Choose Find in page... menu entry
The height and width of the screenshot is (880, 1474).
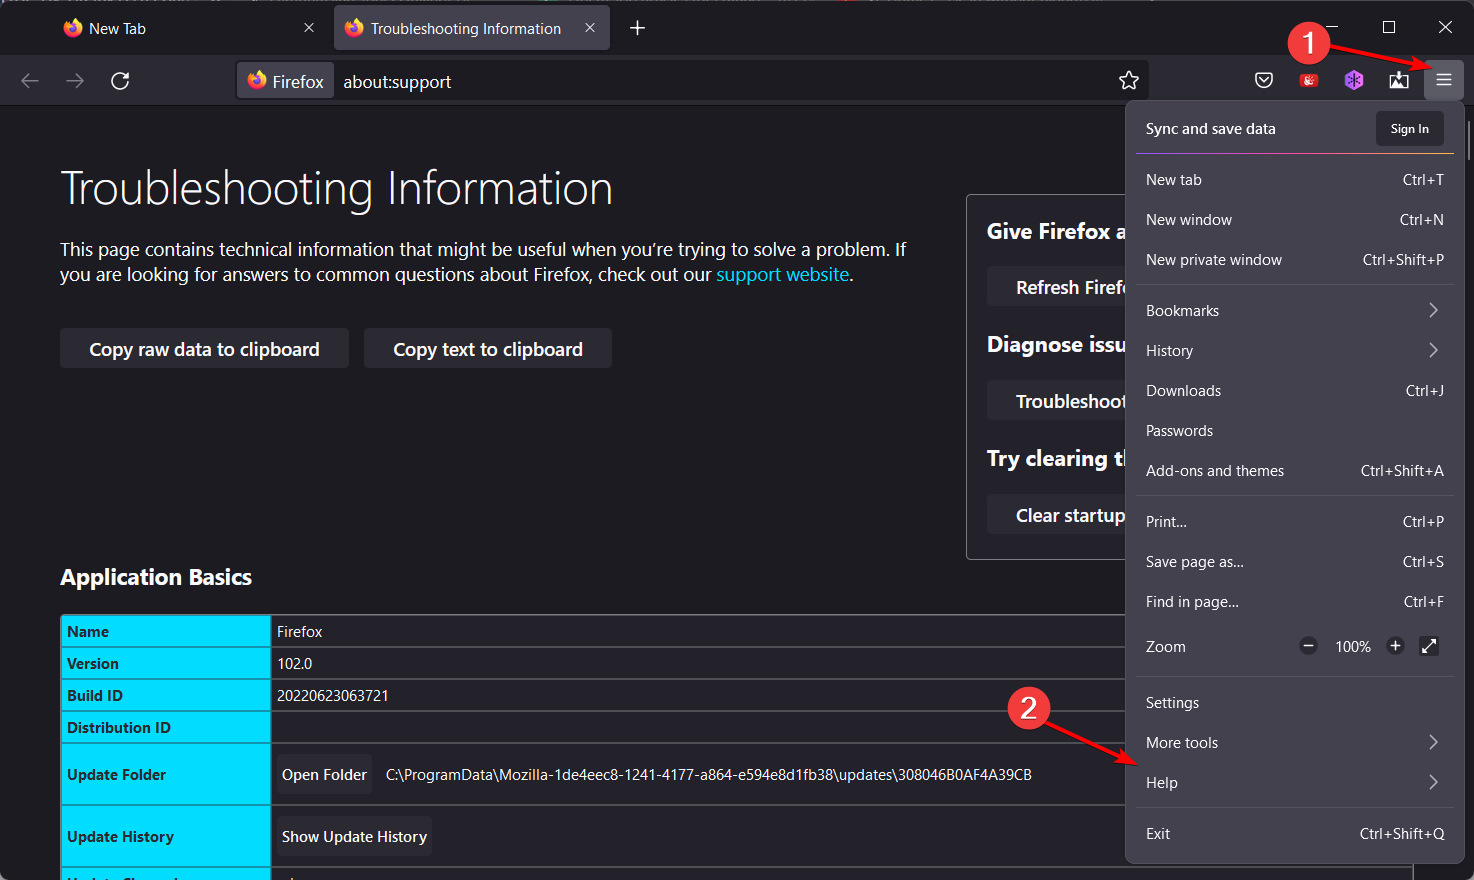tap(1295, 602)
